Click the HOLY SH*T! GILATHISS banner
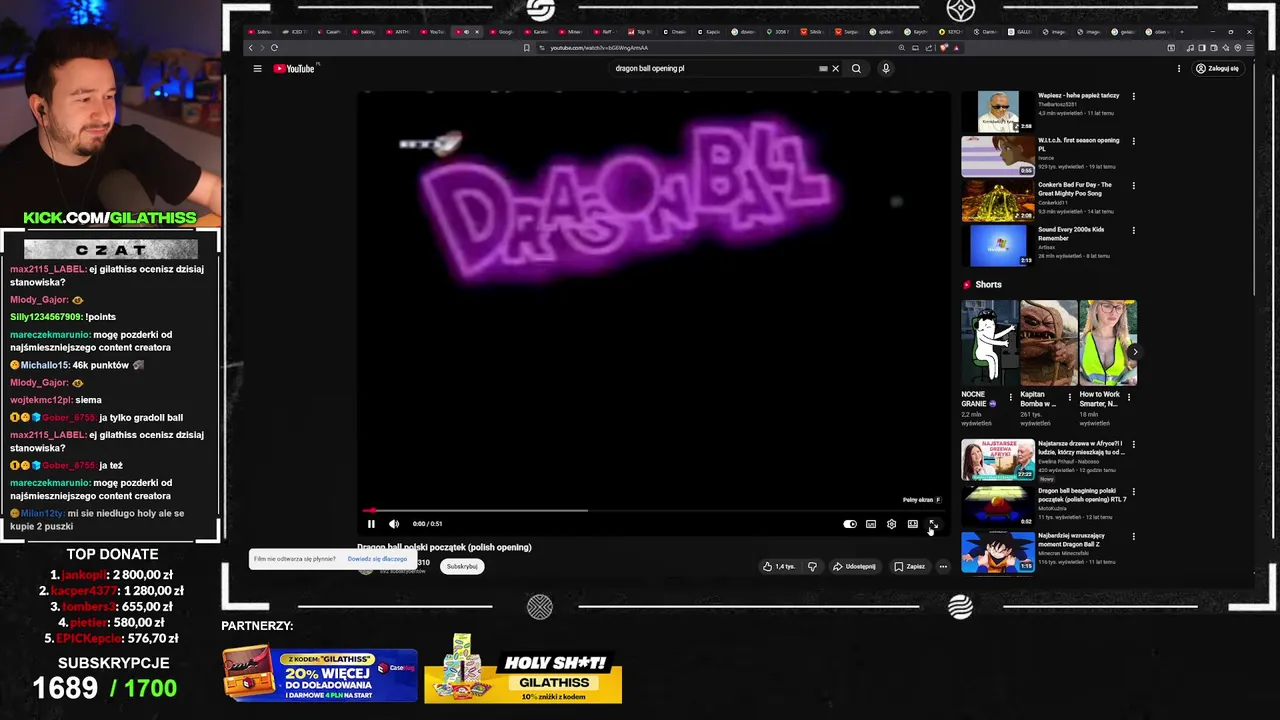 pos(523,675)
